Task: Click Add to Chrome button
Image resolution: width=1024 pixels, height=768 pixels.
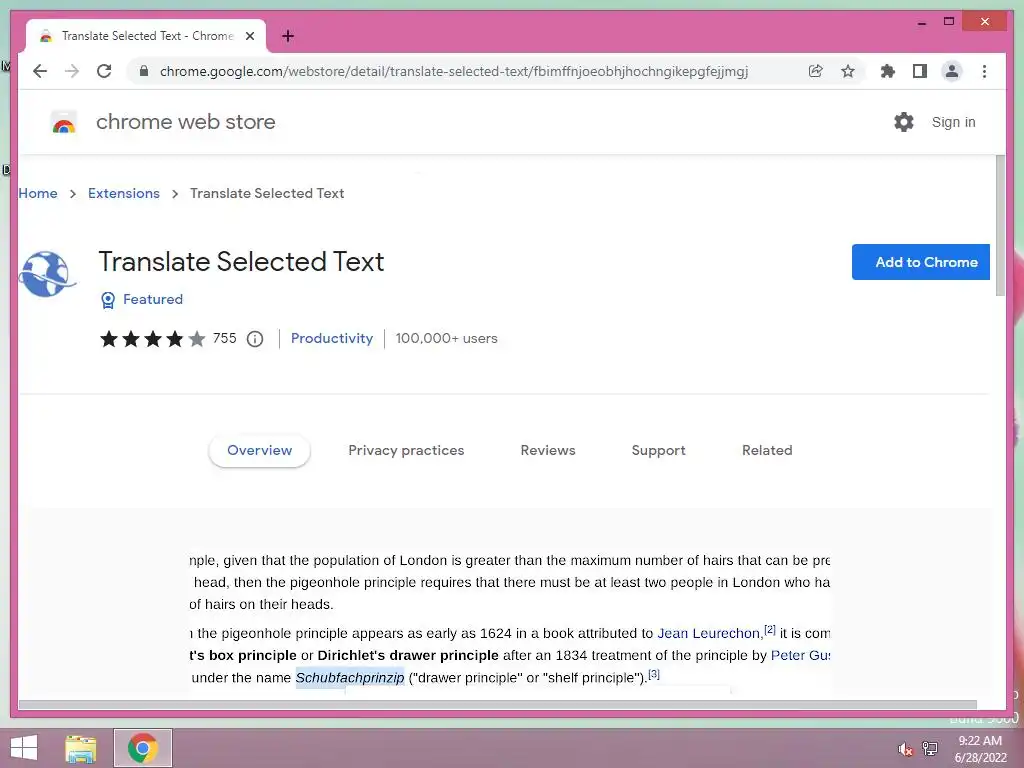Action: (x=920, y=262)
